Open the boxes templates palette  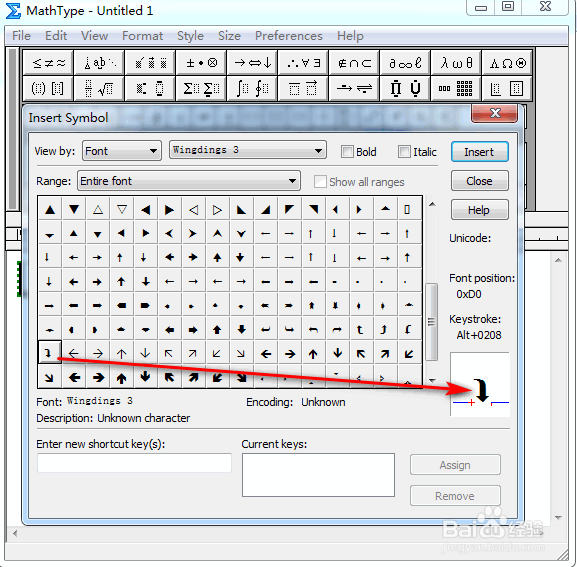coord(507,88)
